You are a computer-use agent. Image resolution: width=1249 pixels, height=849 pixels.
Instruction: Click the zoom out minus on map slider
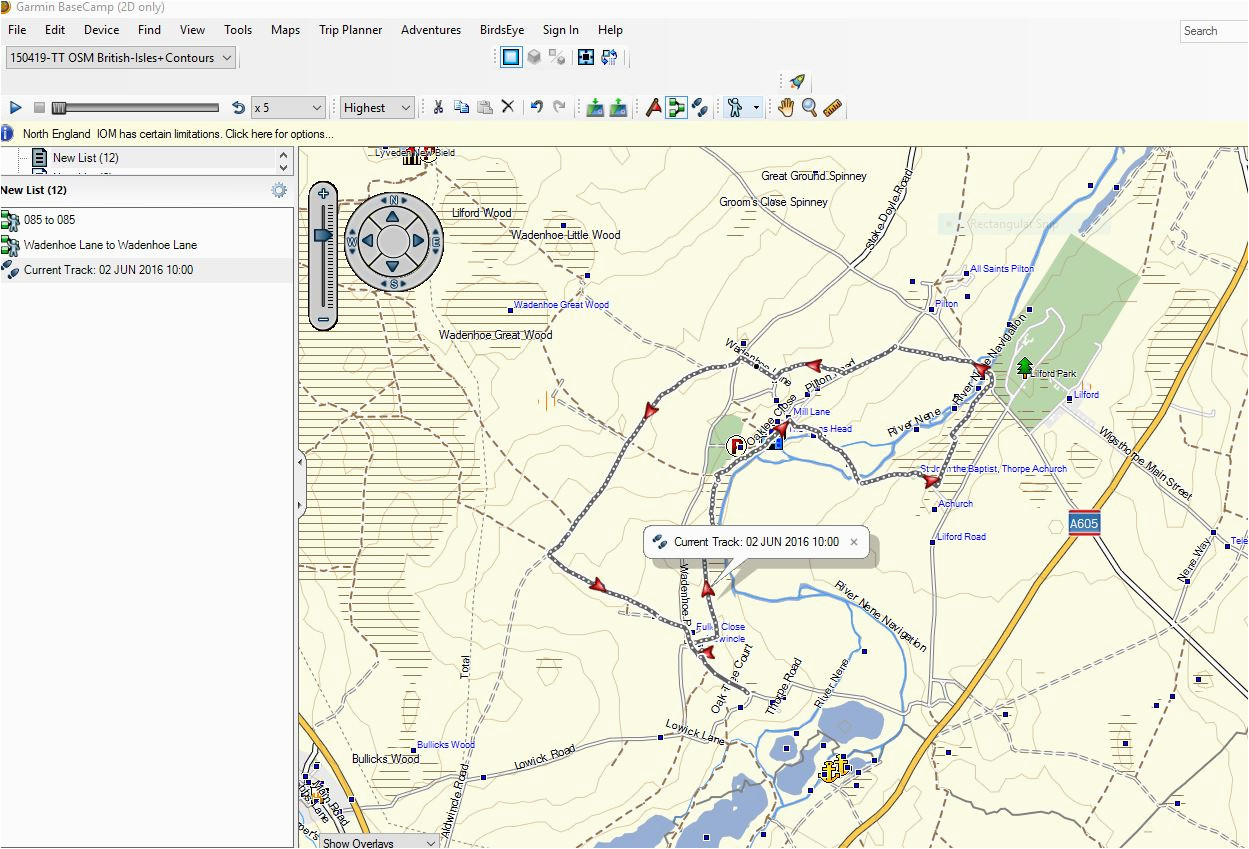click(x=323, y=320)
